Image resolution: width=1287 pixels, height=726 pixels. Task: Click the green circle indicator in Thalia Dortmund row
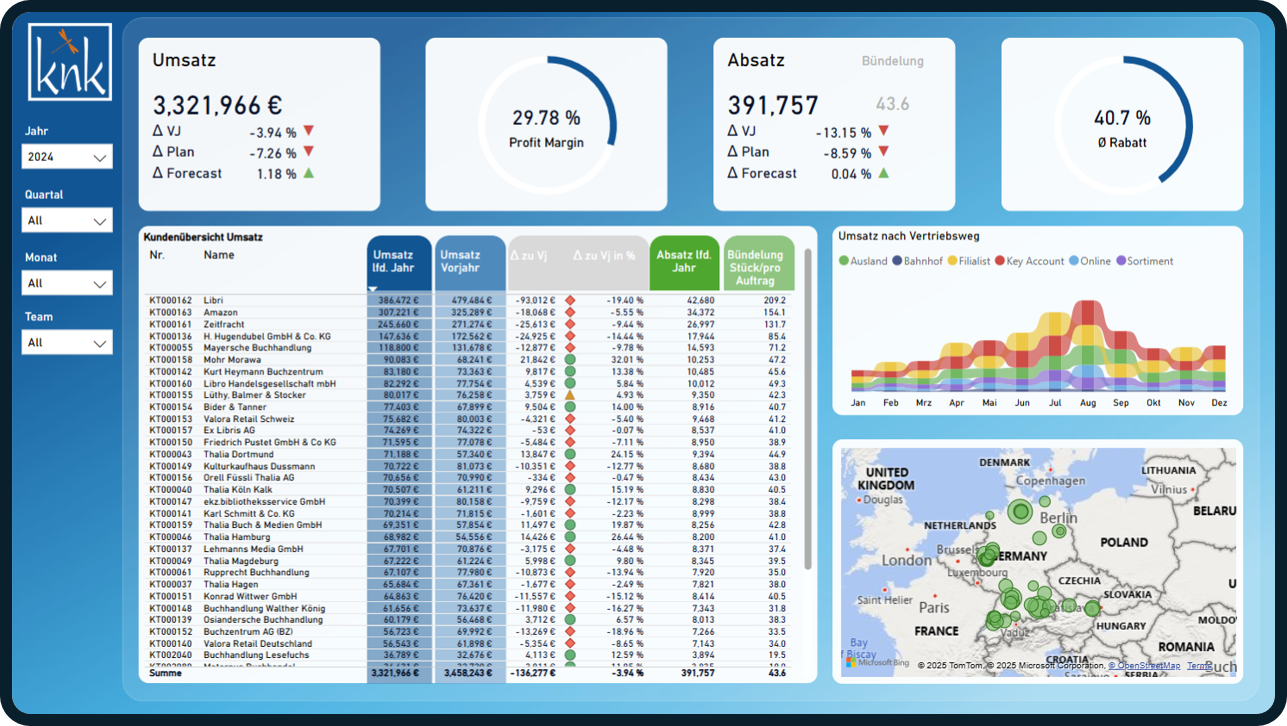tap(570, 454)
